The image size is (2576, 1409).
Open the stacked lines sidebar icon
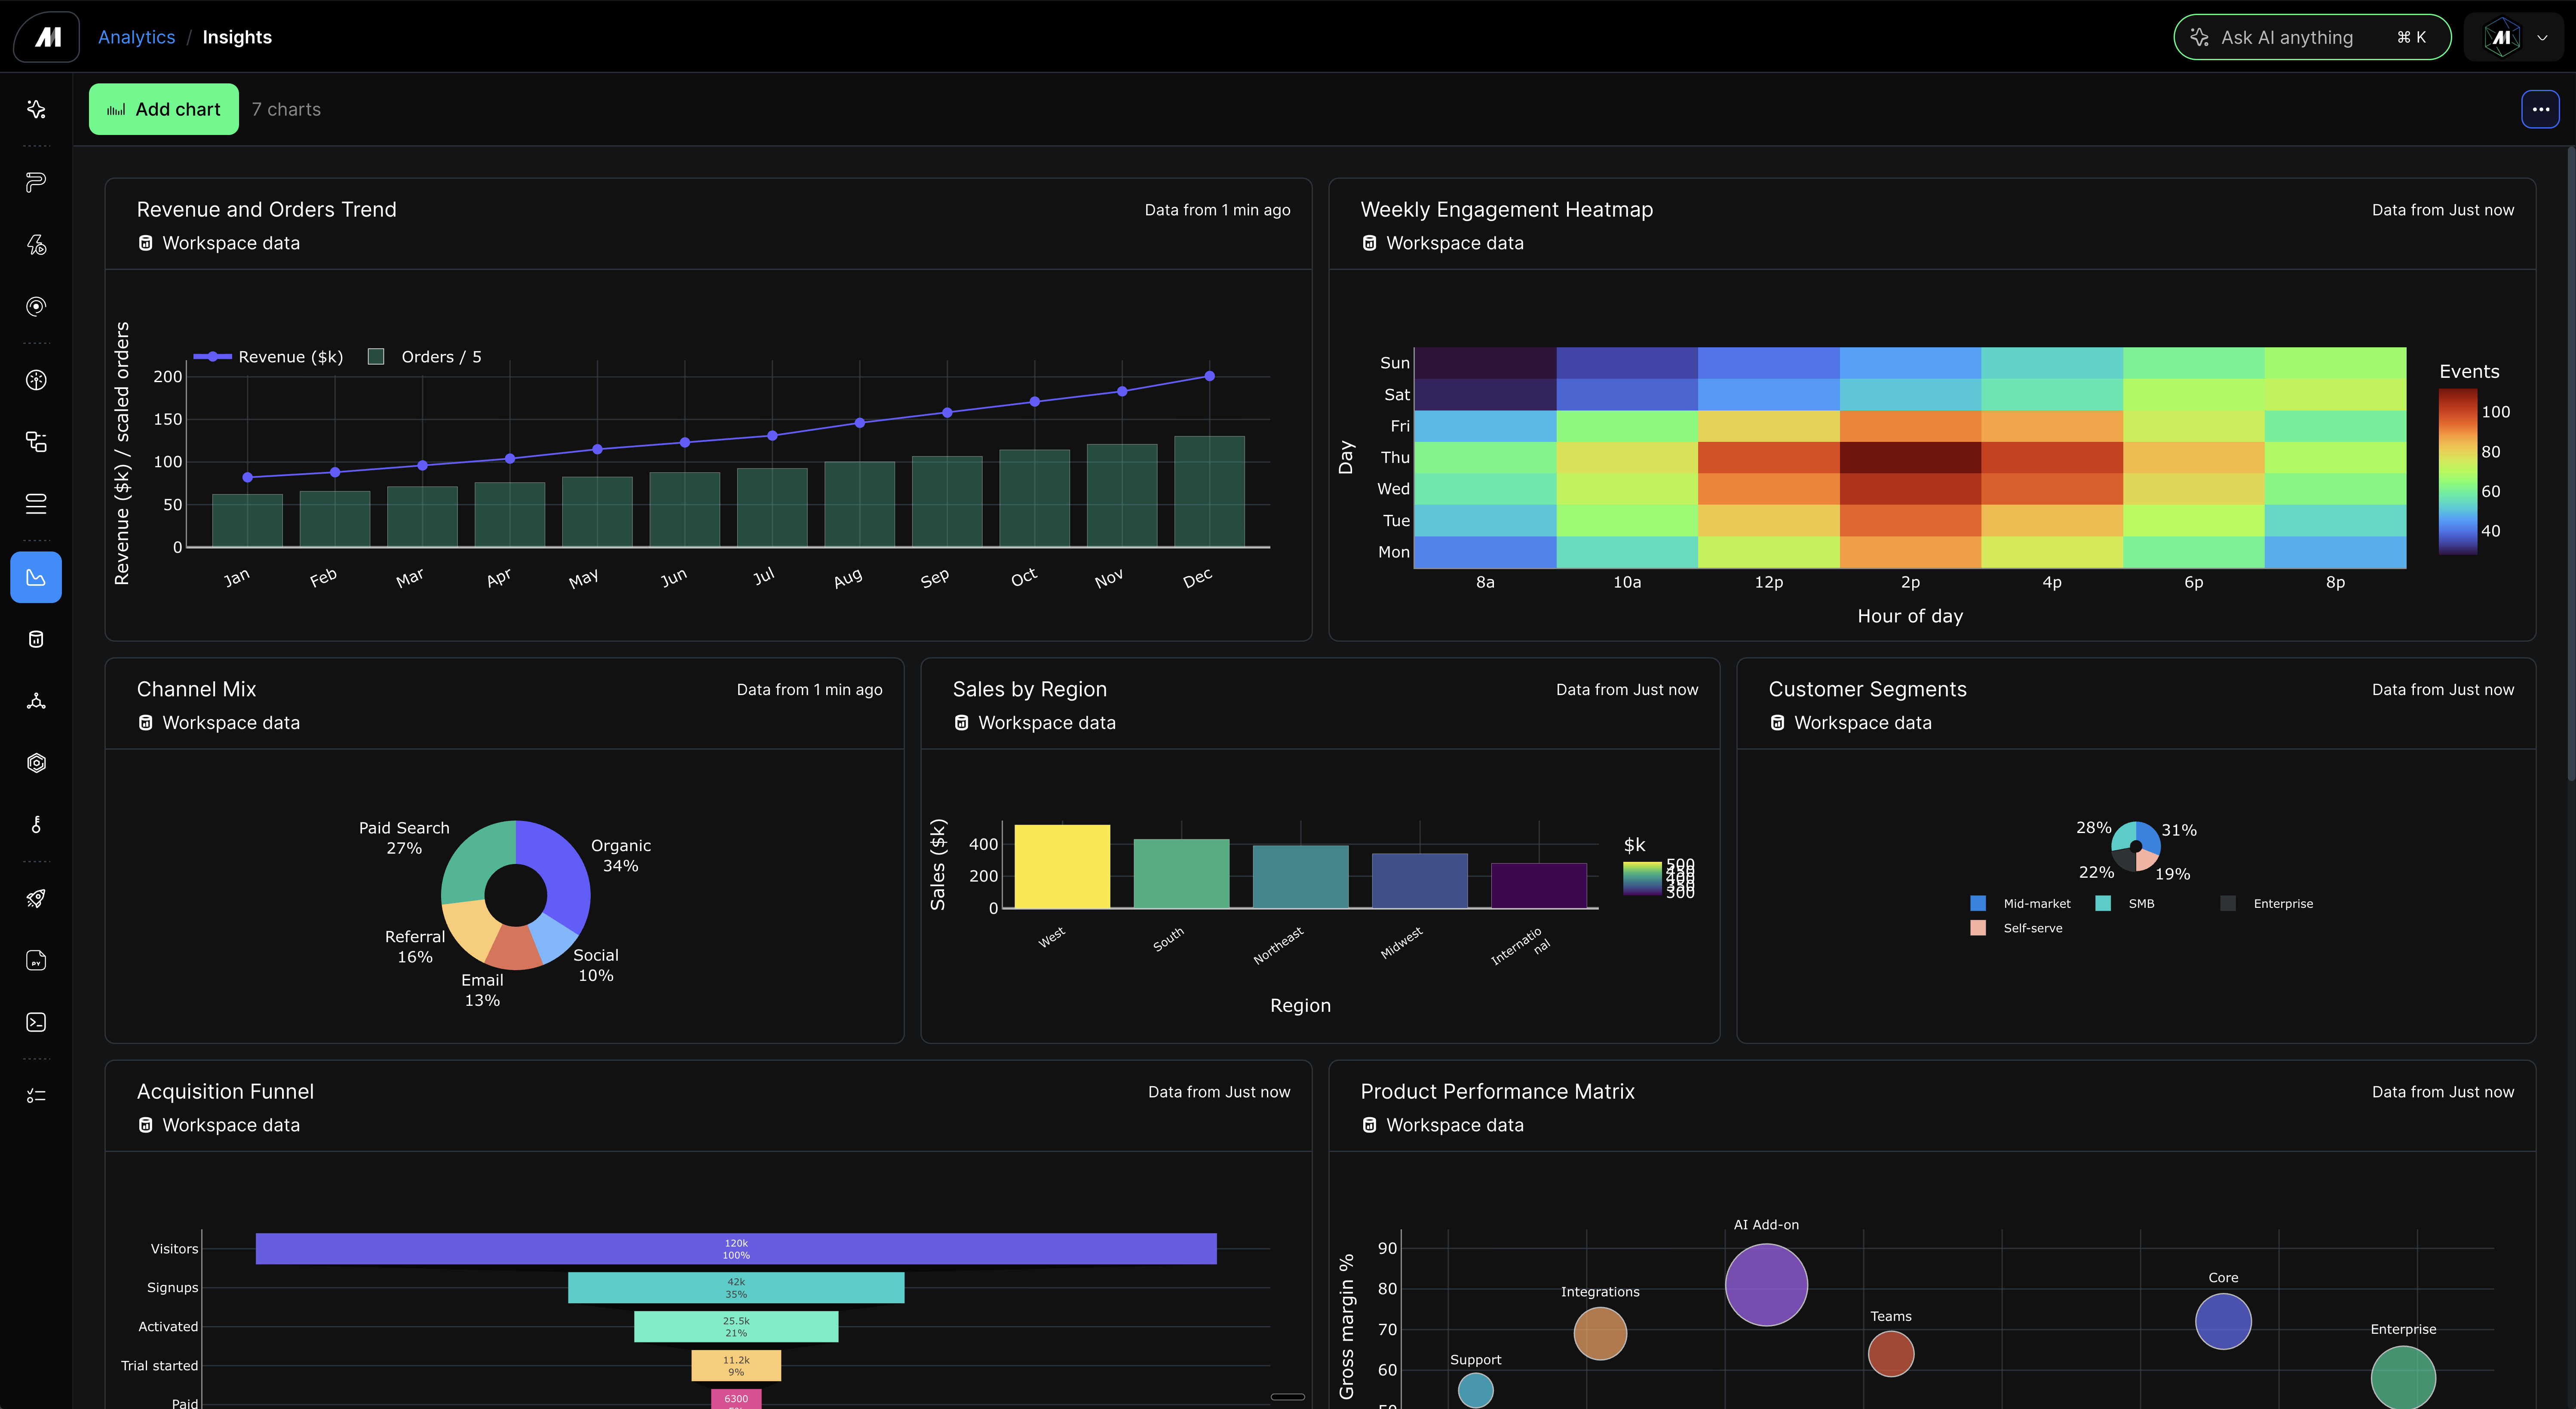click(36, 504)
